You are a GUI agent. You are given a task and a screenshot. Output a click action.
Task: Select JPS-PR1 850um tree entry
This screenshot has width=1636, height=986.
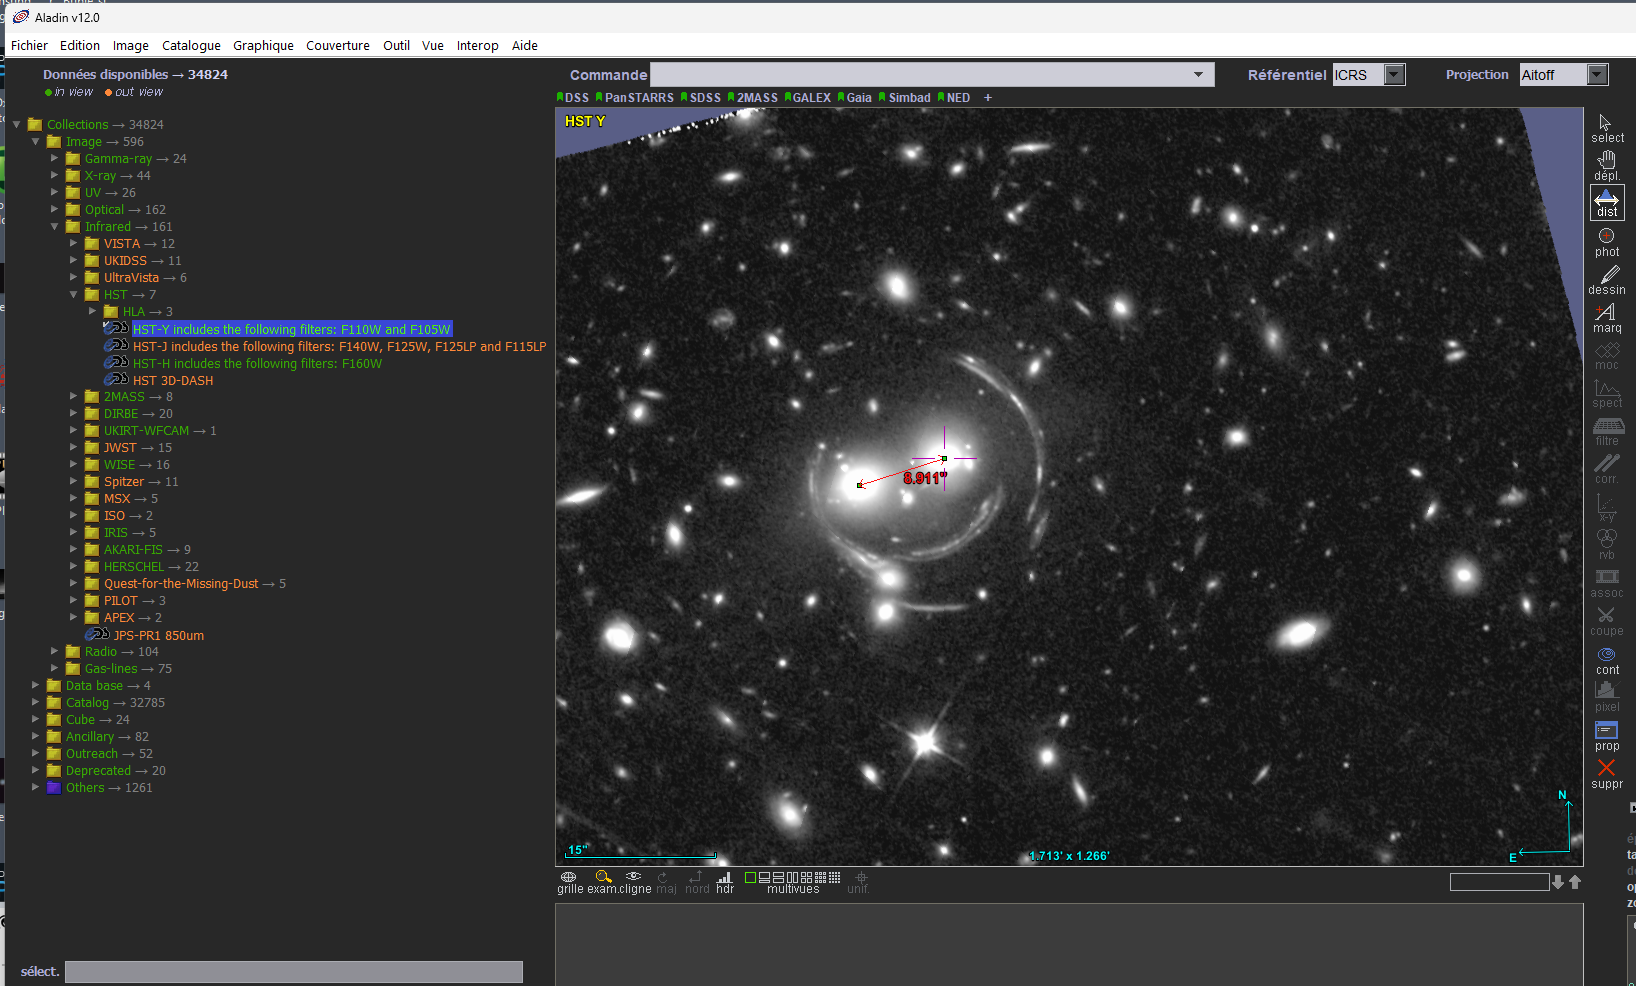coord(158,635)
